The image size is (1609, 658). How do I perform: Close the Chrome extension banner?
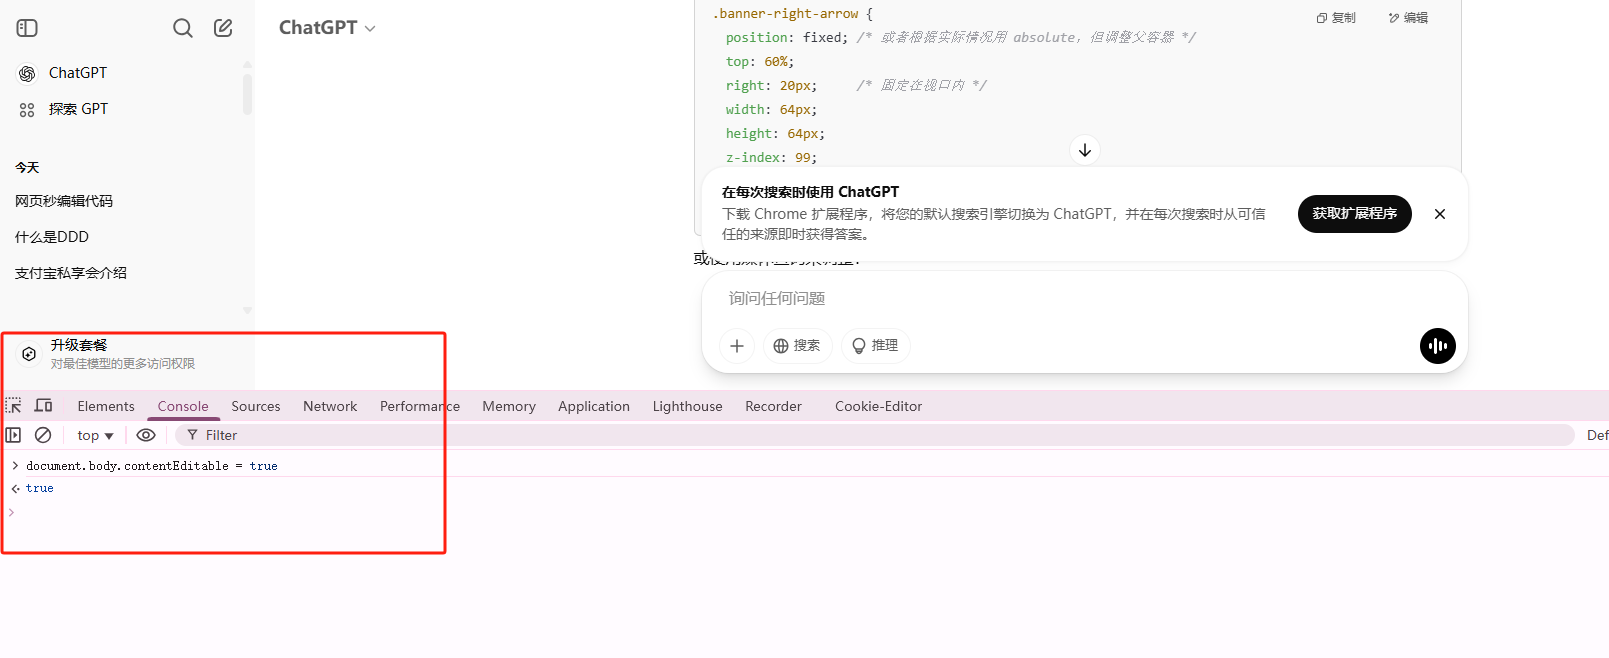coord(1440,214)
